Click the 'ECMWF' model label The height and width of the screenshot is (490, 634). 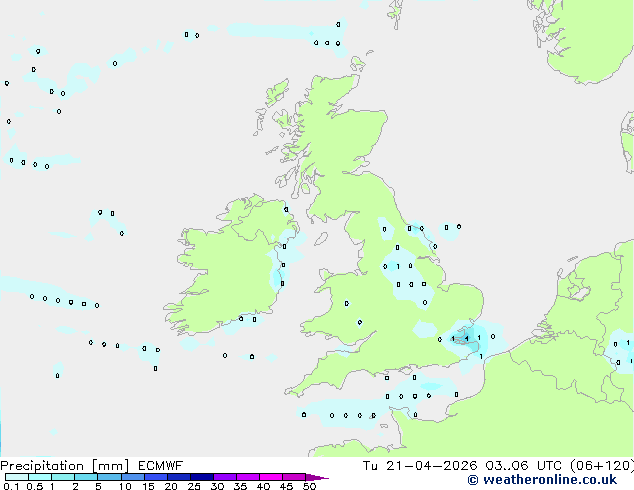[160, 466]
